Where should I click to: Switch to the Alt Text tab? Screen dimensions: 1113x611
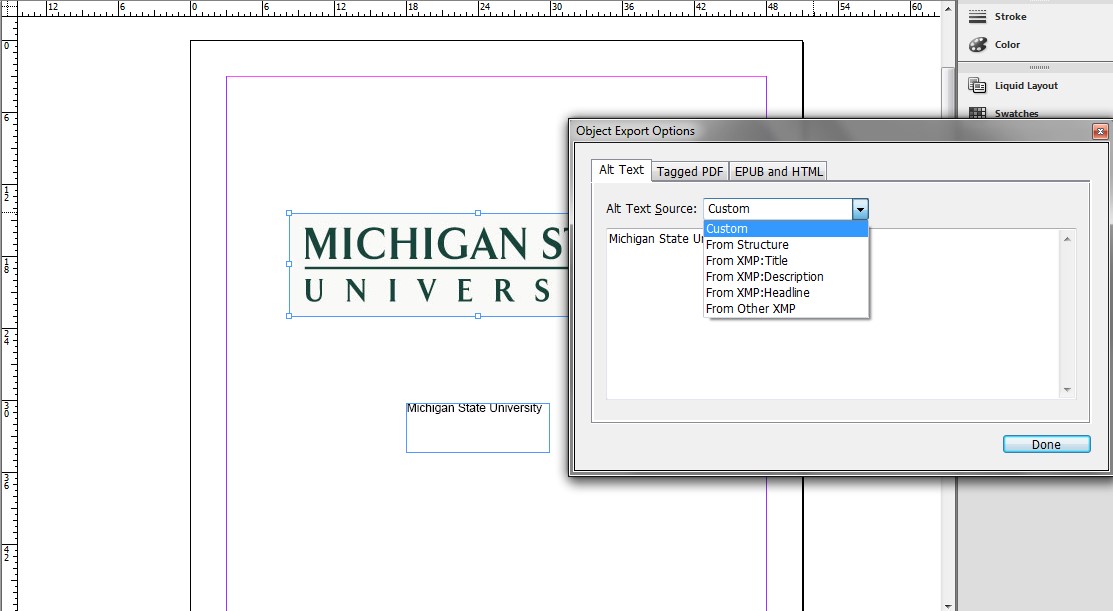pyautogui.click(x=621, y=170)
